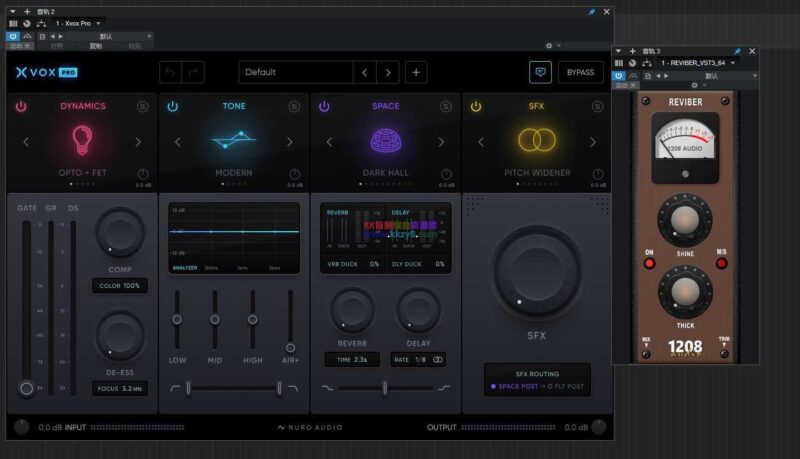Viewport: 800px width, 459px height.
Task: Go to next preset with right chevron
Action: pyautogui.click(x=388, y=72)
